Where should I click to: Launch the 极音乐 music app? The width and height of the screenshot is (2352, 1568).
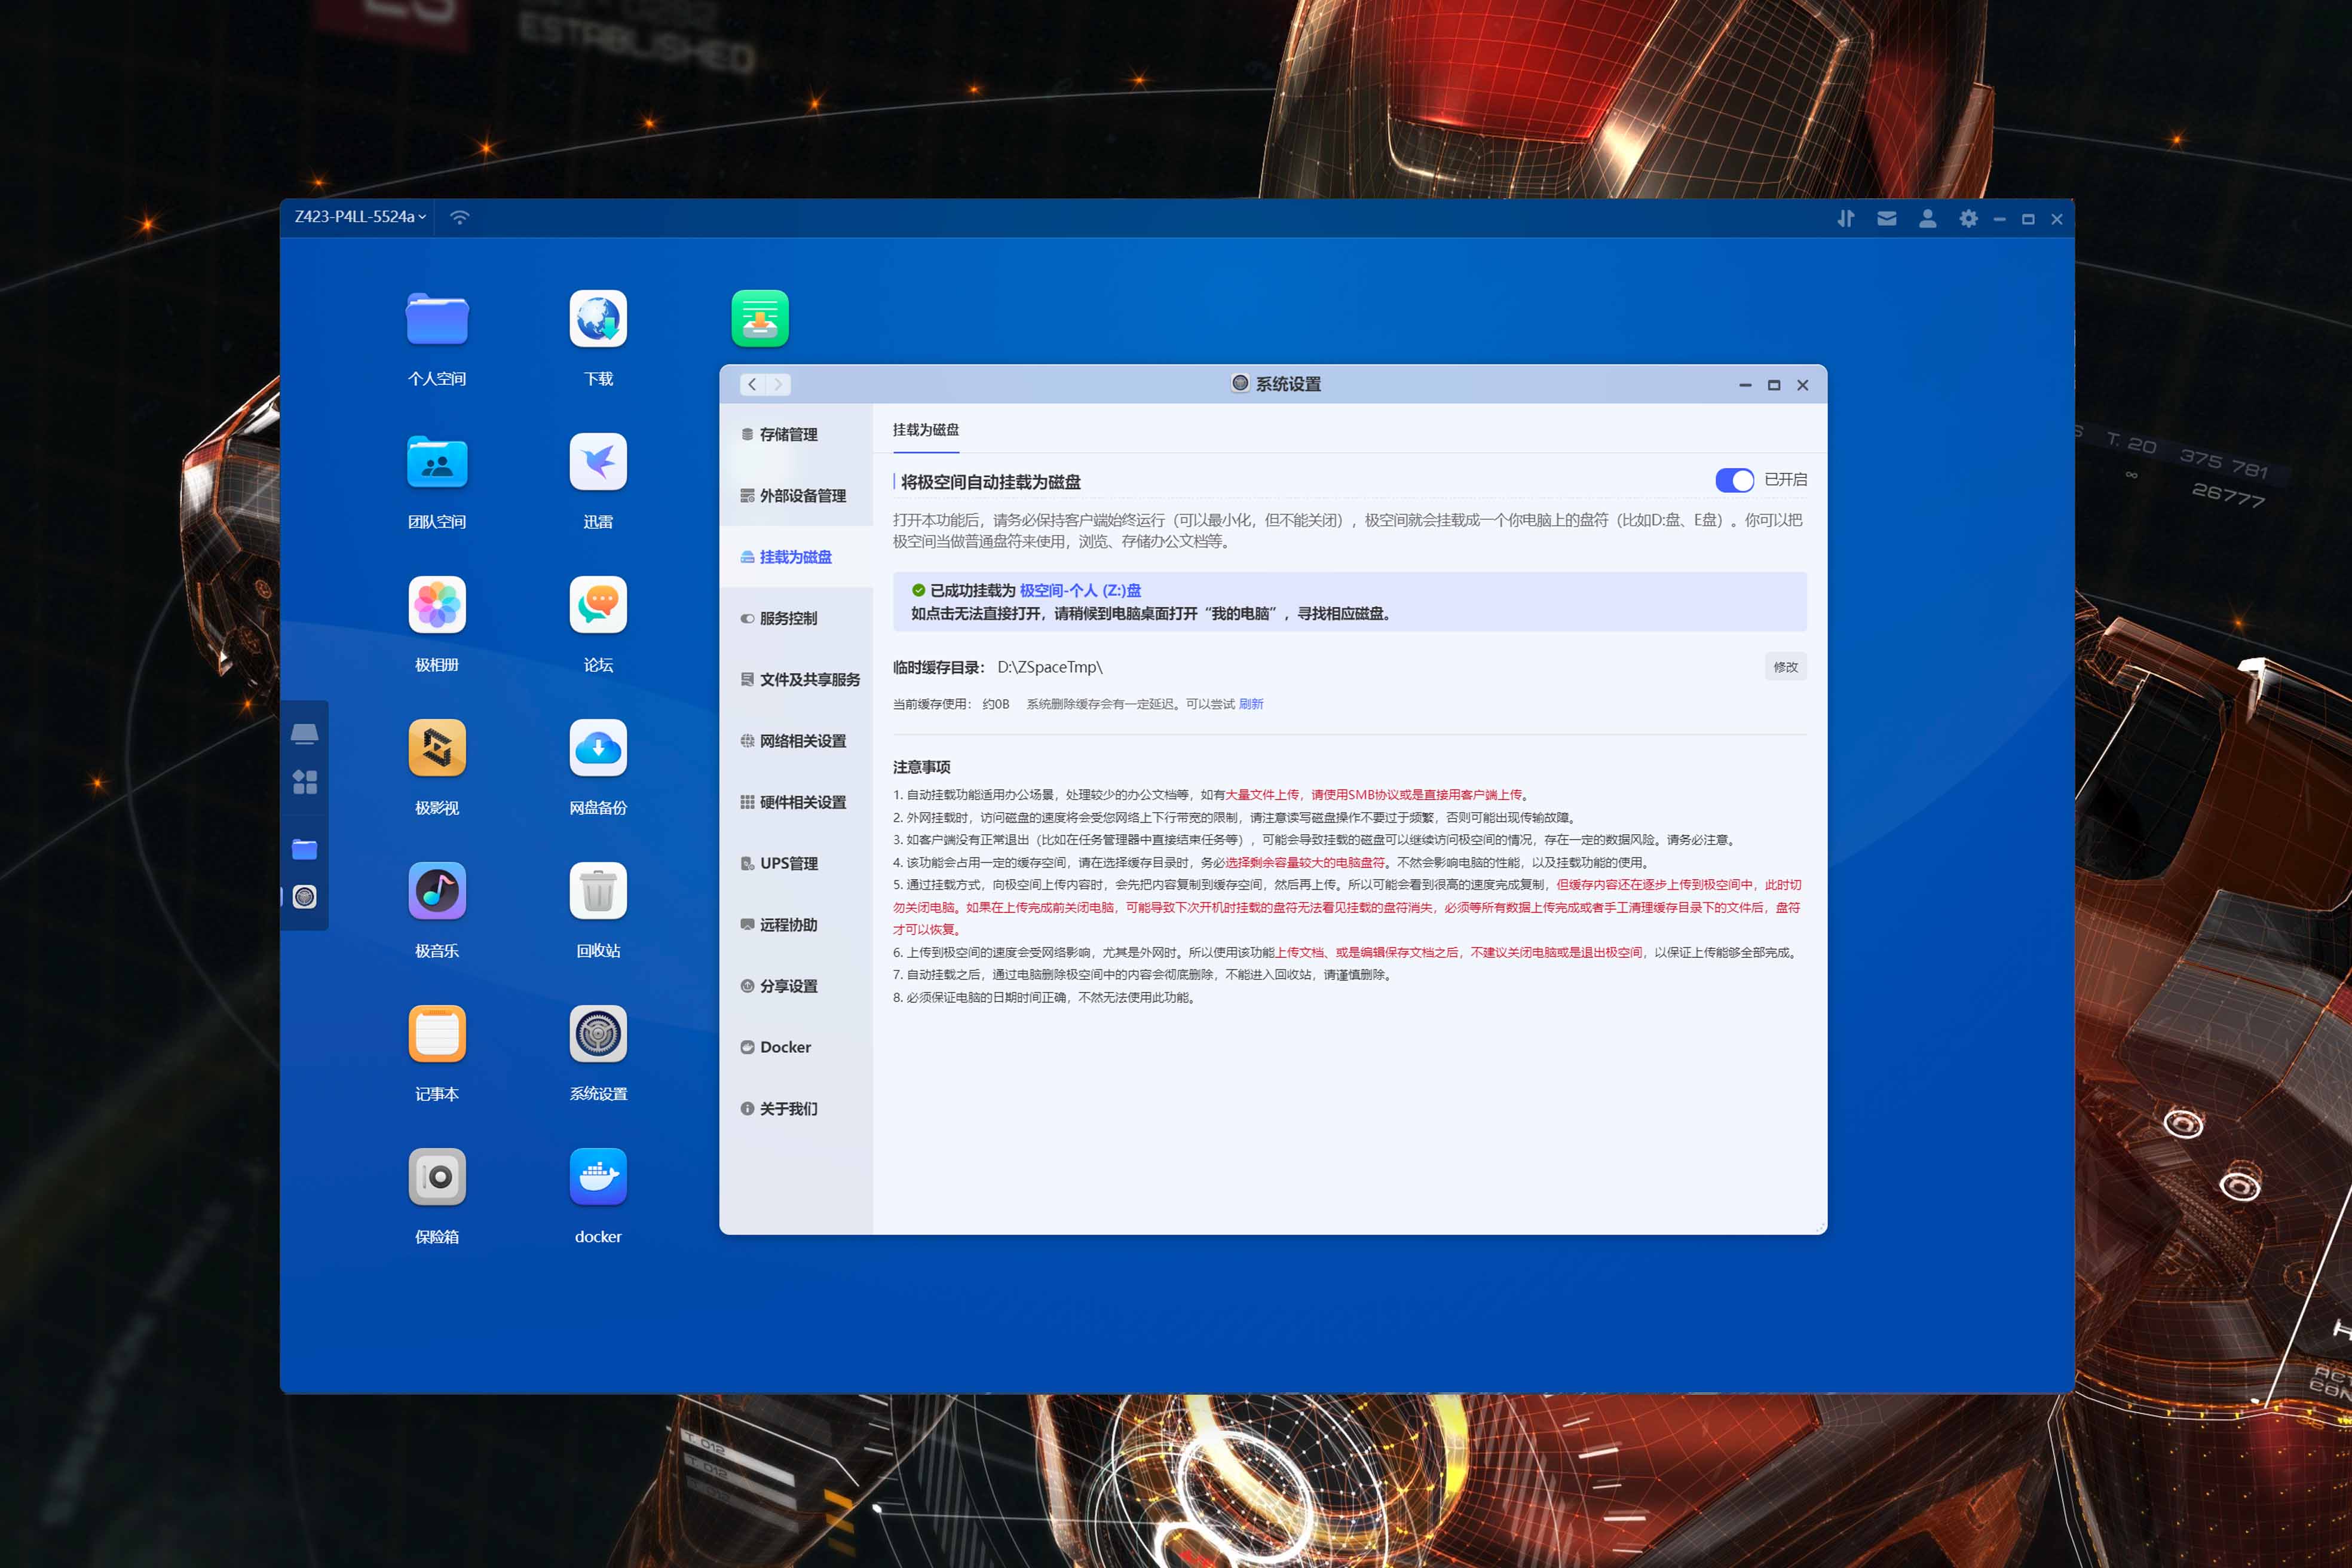437,891
